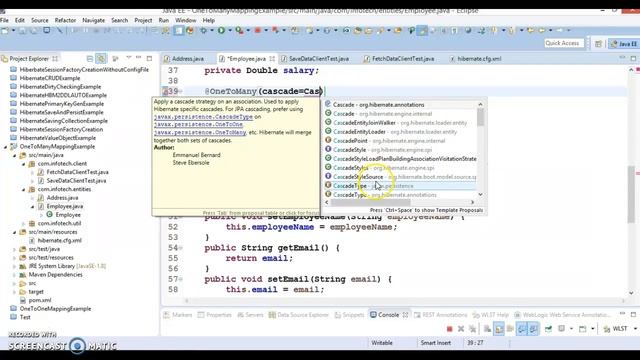This screenshot has width=640, height=360.
Task: Collapse com.infotech.client package
Action: [24, 164]
